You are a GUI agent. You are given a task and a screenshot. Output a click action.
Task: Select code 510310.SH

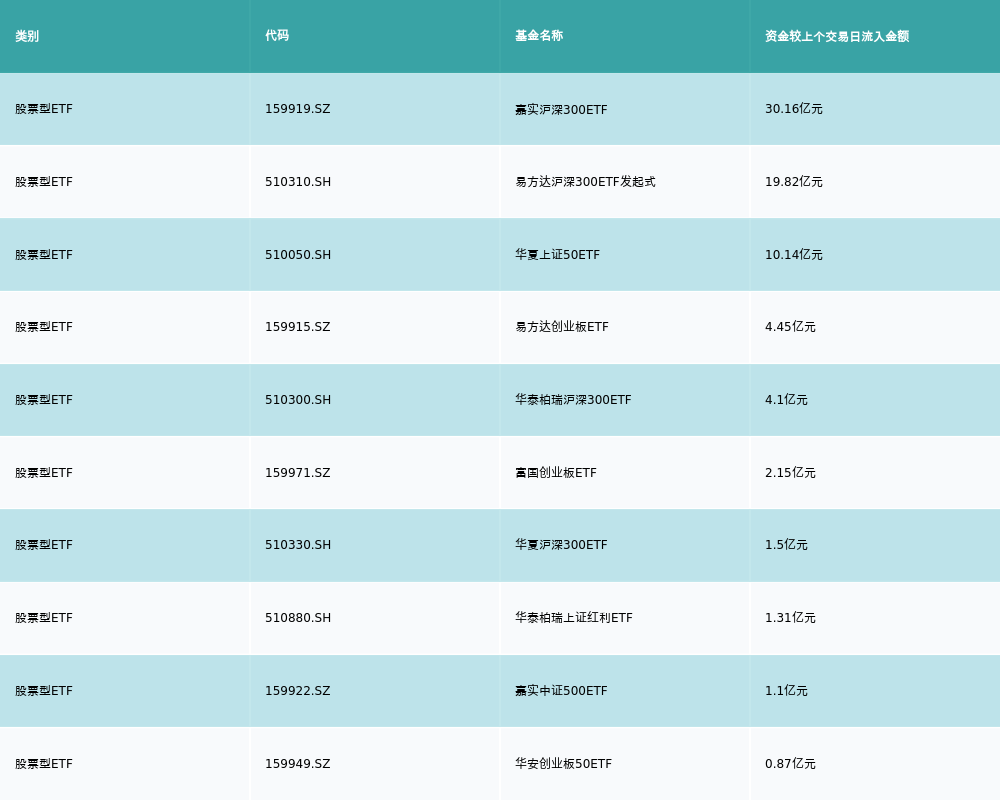tap(298, 182)
